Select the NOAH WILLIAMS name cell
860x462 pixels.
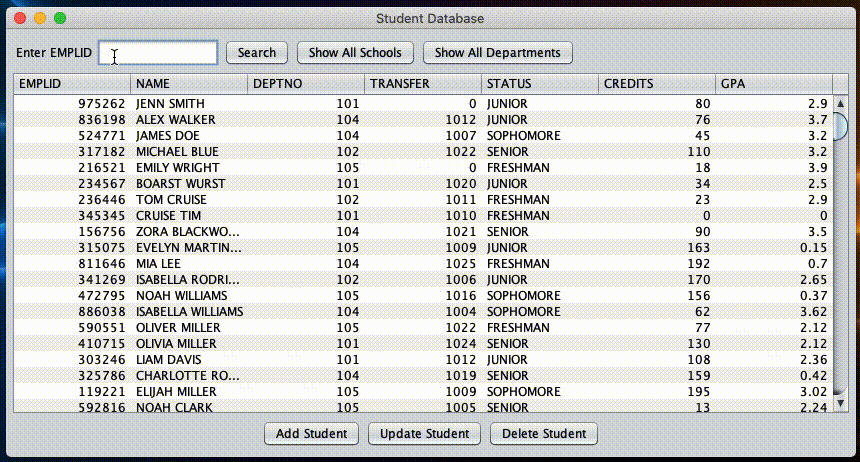189,296
